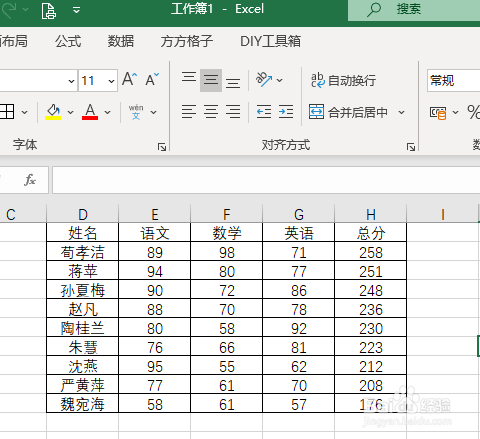
Task: Select column F header
Action: pyautogui.click(x=227, y=214)
